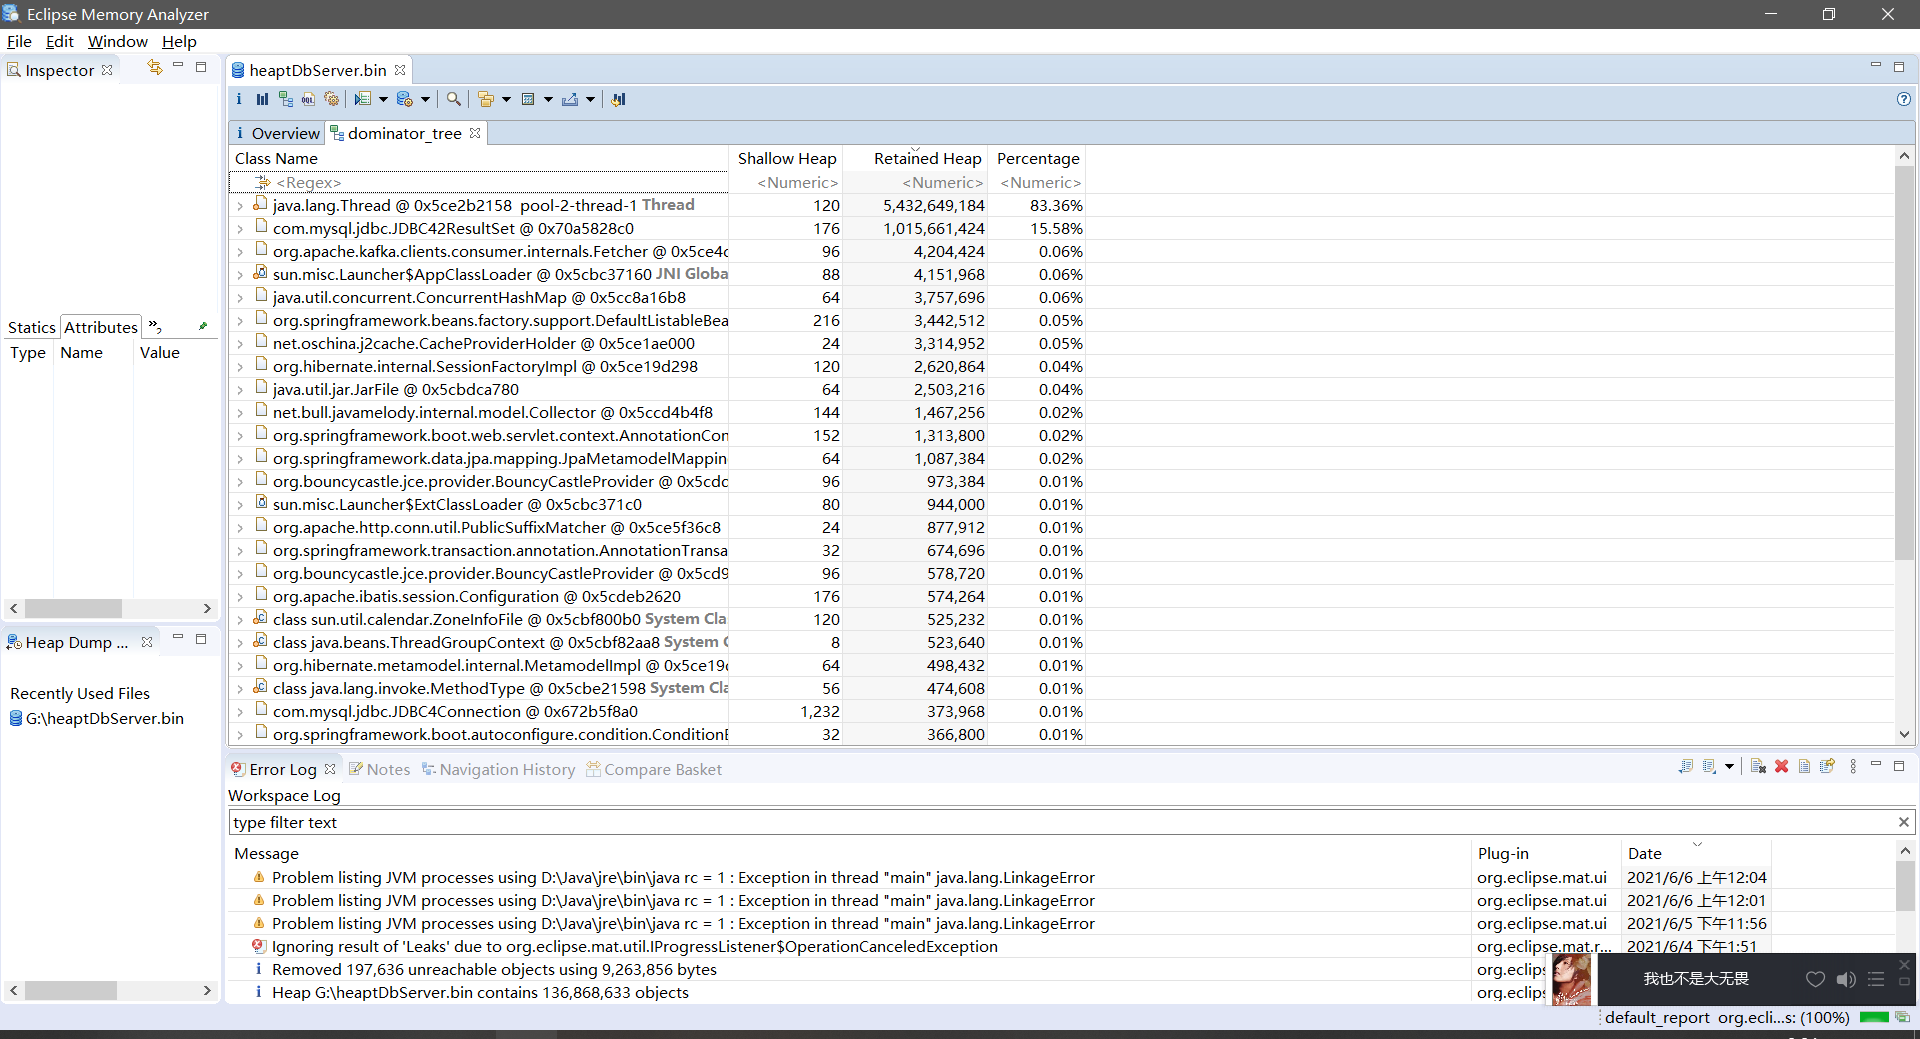Open the Compare Basket tab

pos(654,769)
